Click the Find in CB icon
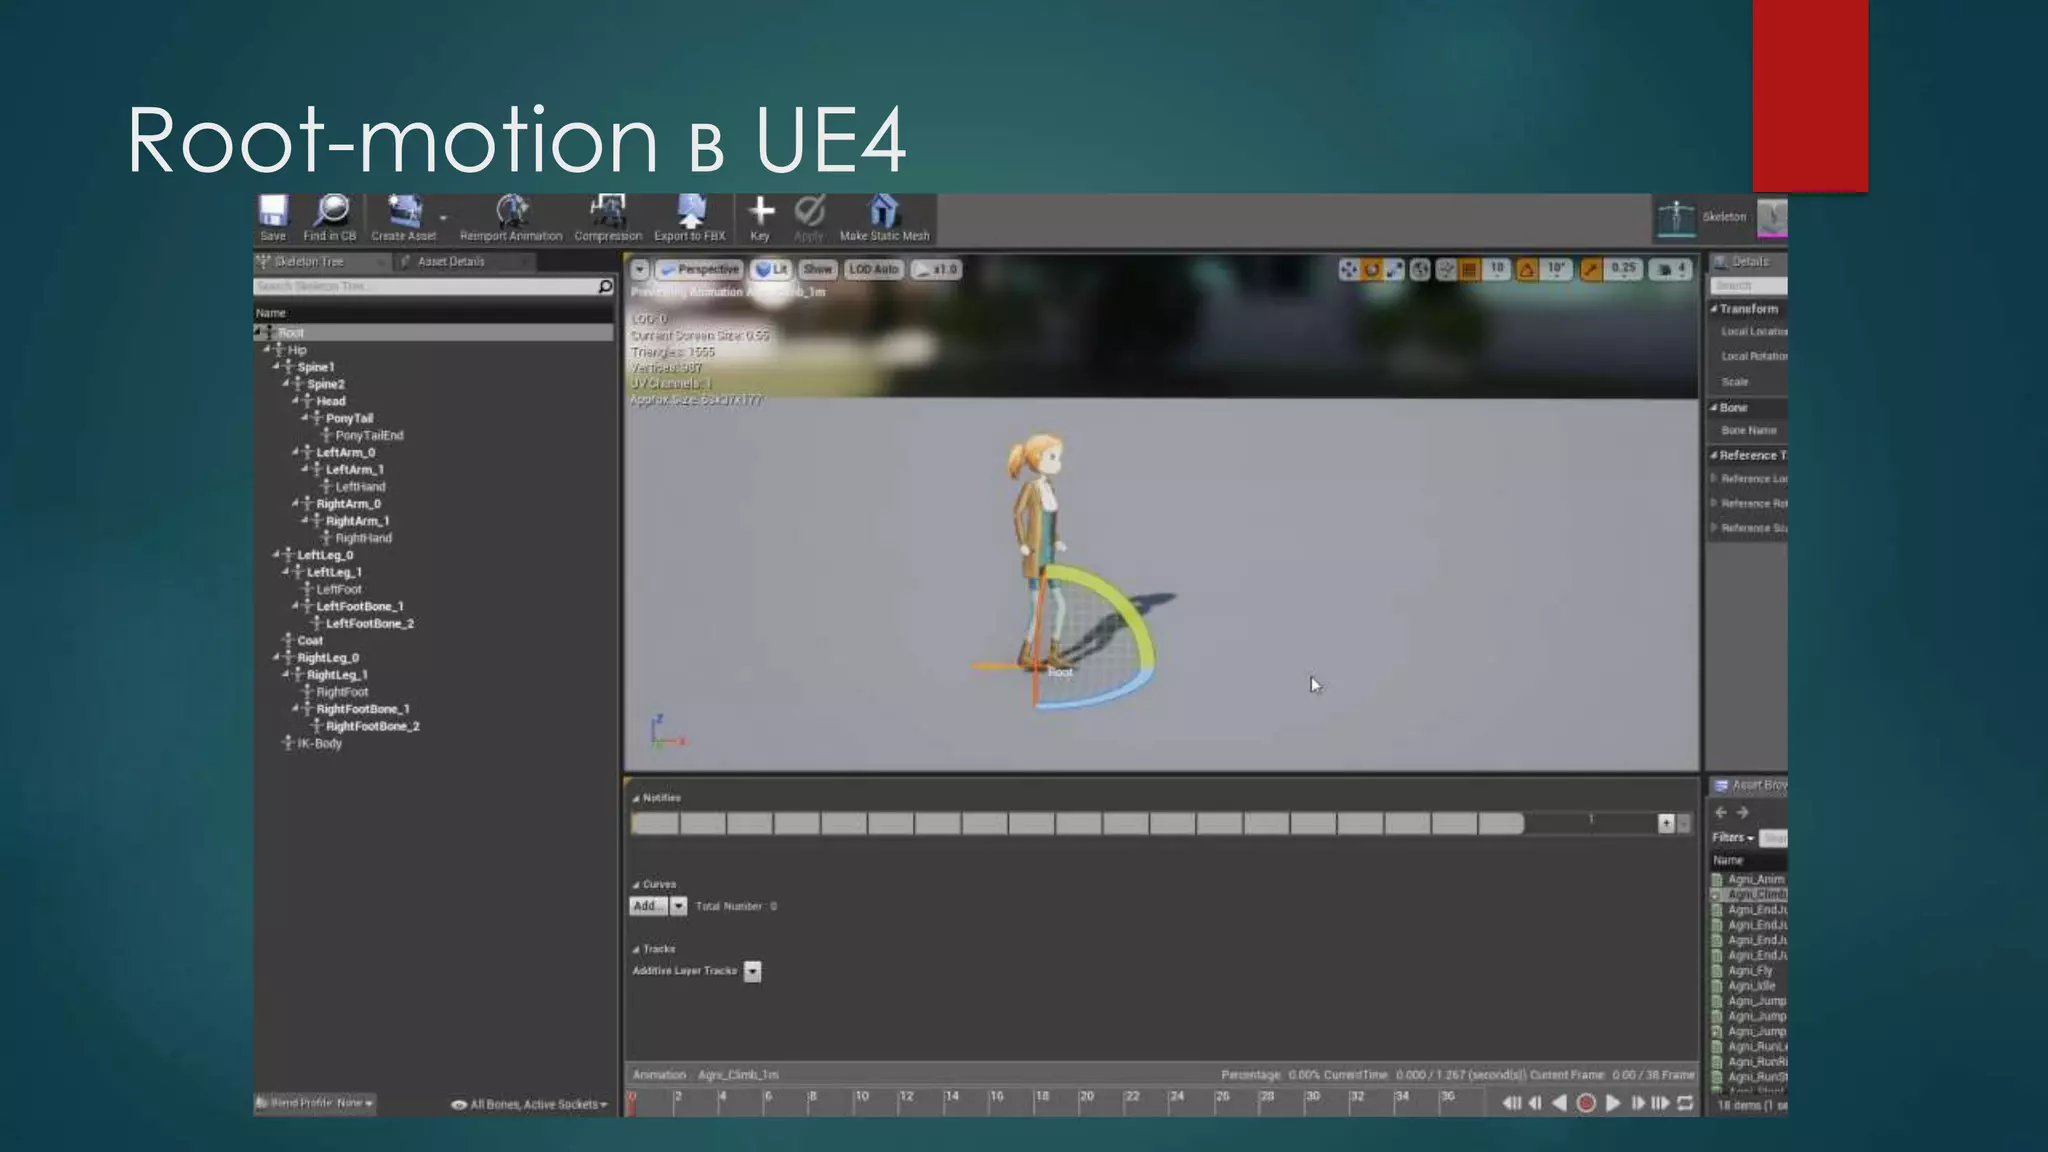Viewport: 2048px width, 1152px height. tap(330, 218)
